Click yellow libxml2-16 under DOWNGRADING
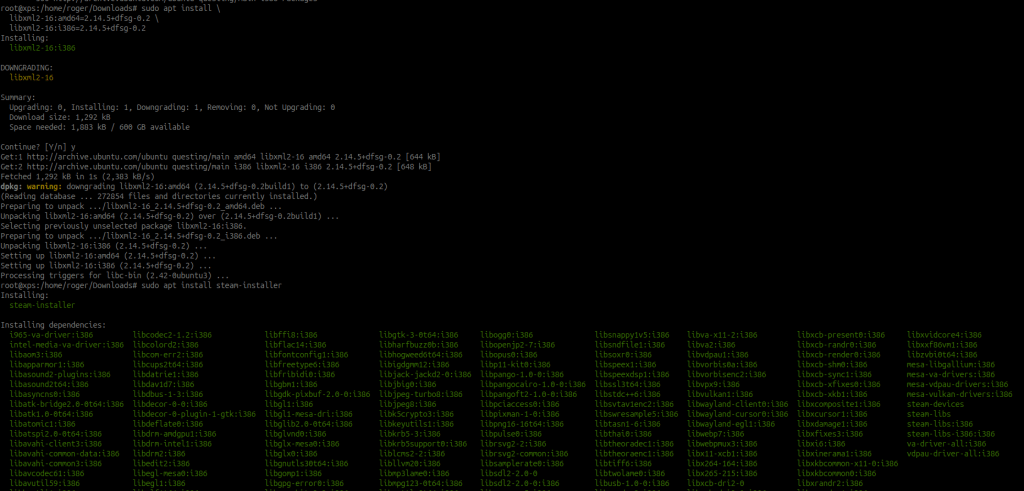Viewport: 1024px width, 491px height. [x=30, y=76]
